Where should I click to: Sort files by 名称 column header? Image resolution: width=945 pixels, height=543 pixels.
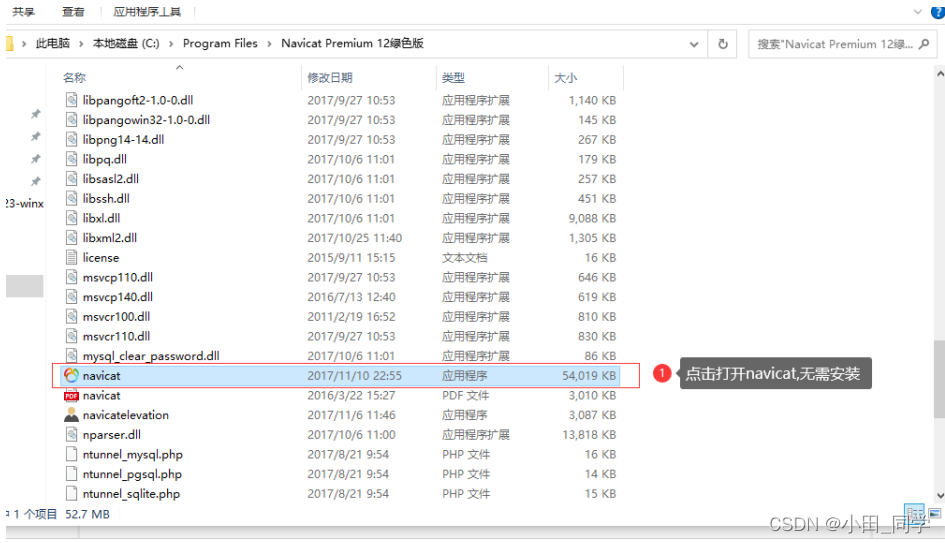[75, 78]
